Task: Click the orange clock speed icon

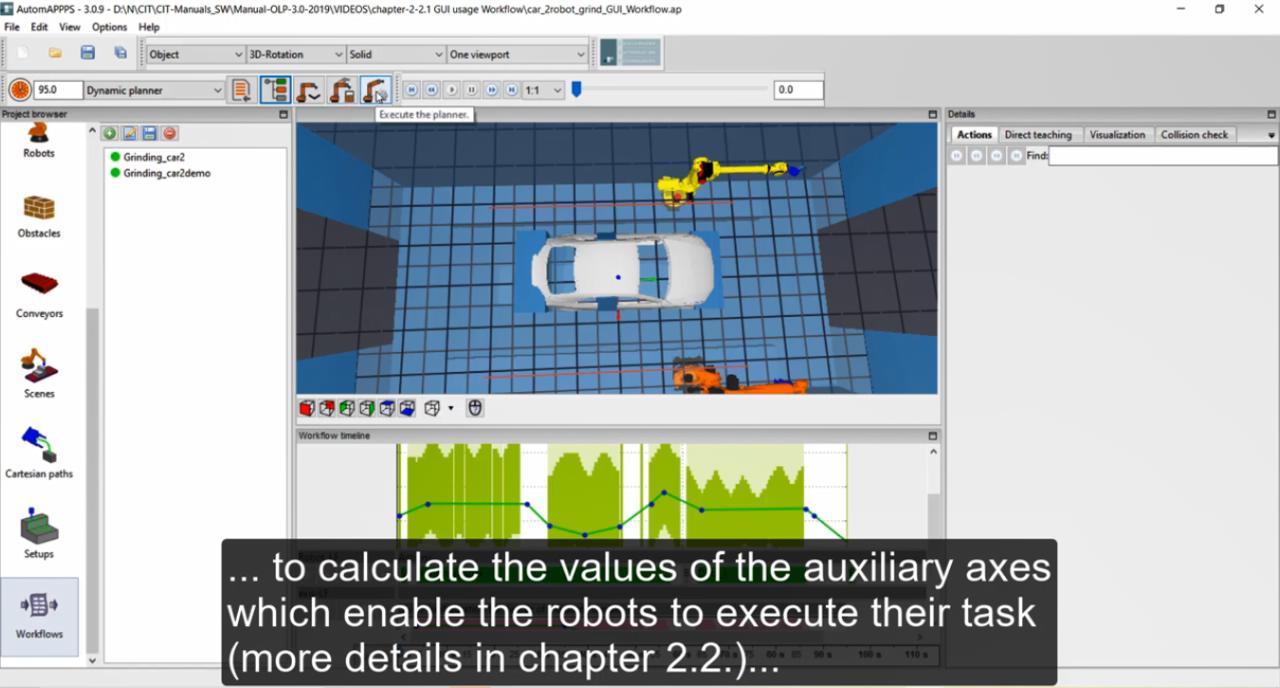Action: (x=19, y=90)
